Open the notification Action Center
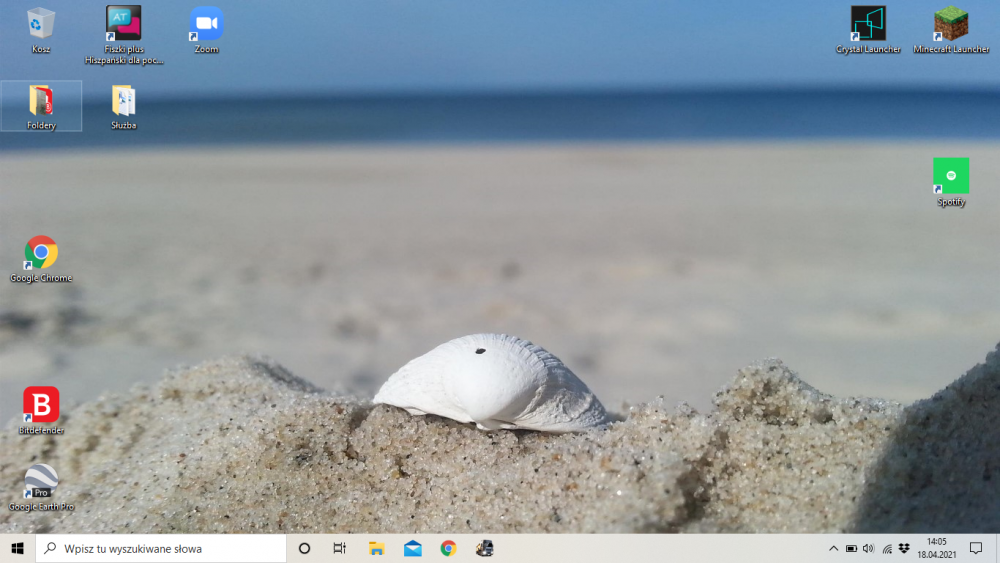Screen dimensions: 1000x563 [976, 548]
